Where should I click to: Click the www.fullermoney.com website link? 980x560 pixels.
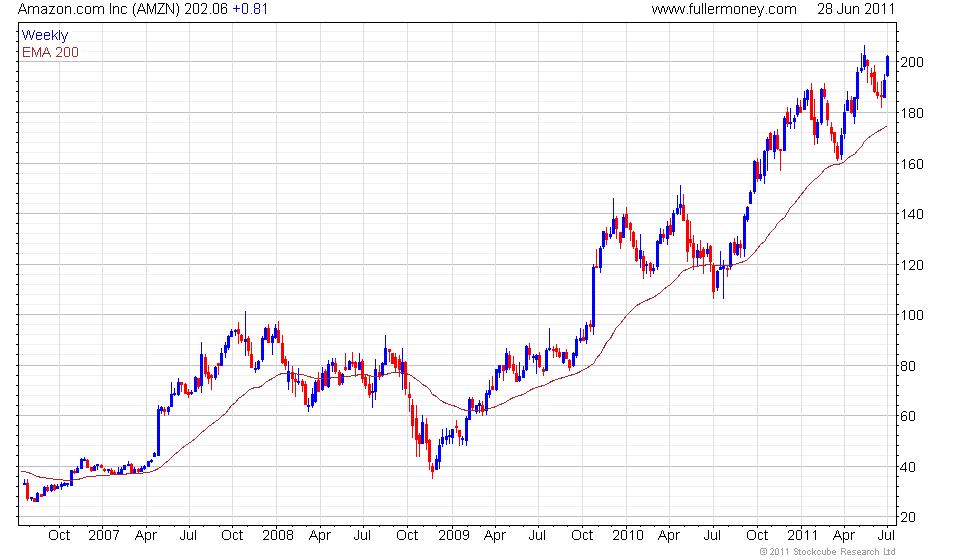(x=723, y=10)
